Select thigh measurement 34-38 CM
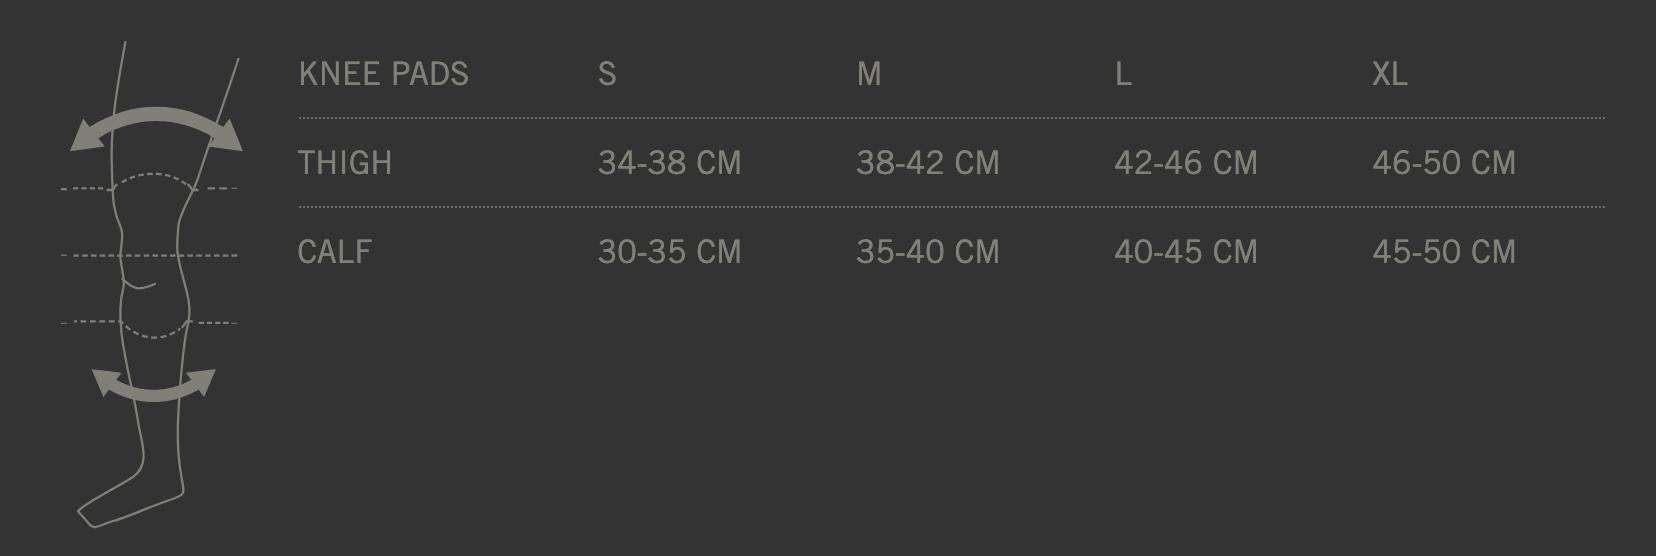This screenshot has height=556, width=1656. click(x=669, y=163)
